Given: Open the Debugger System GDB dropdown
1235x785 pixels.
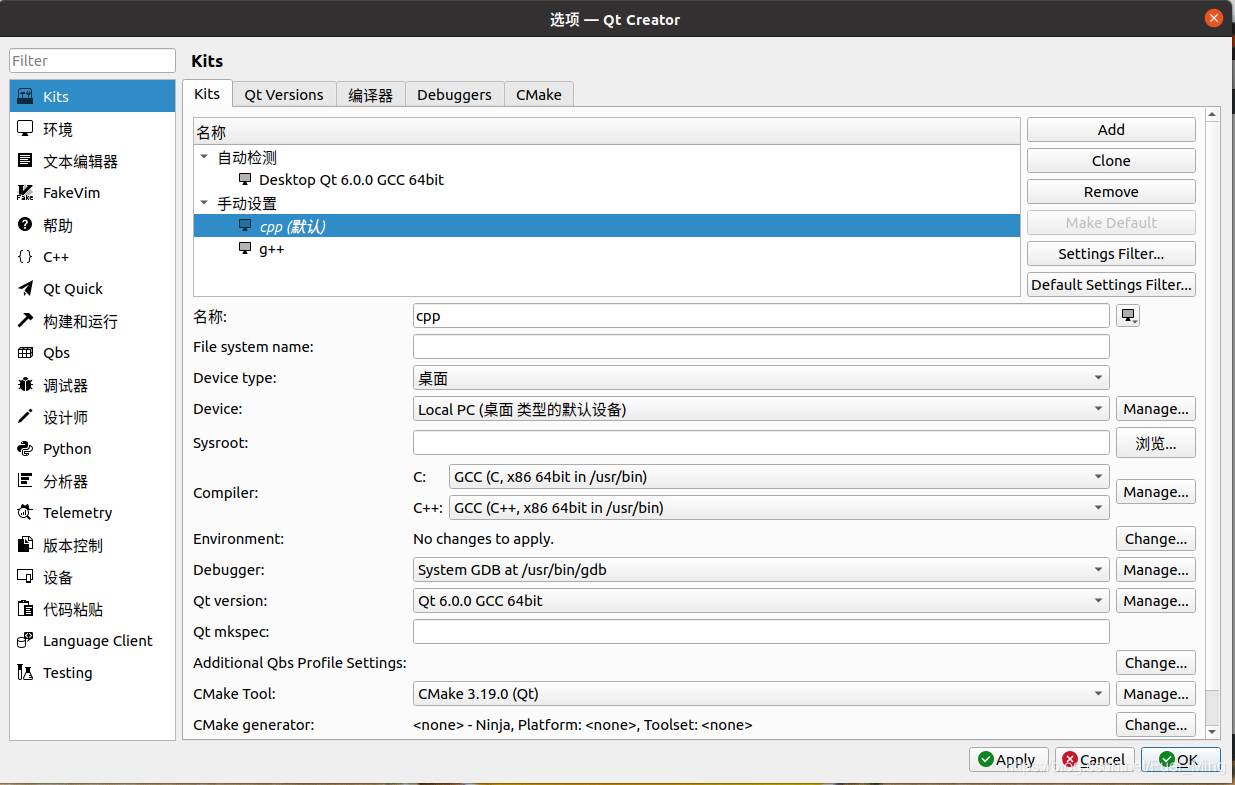Looking at the screenshot, I should coord(761,570).
